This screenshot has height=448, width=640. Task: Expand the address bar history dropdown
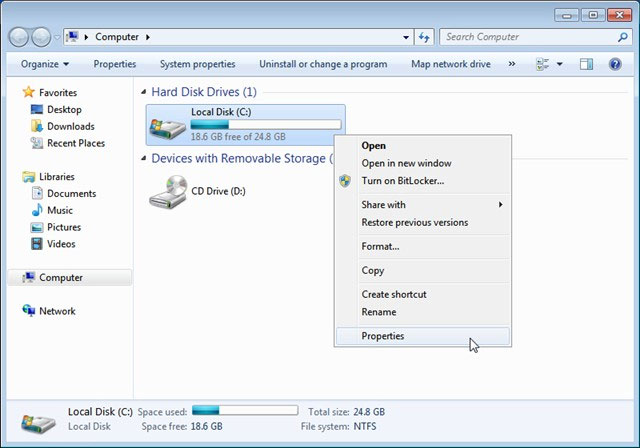(406, 37)
